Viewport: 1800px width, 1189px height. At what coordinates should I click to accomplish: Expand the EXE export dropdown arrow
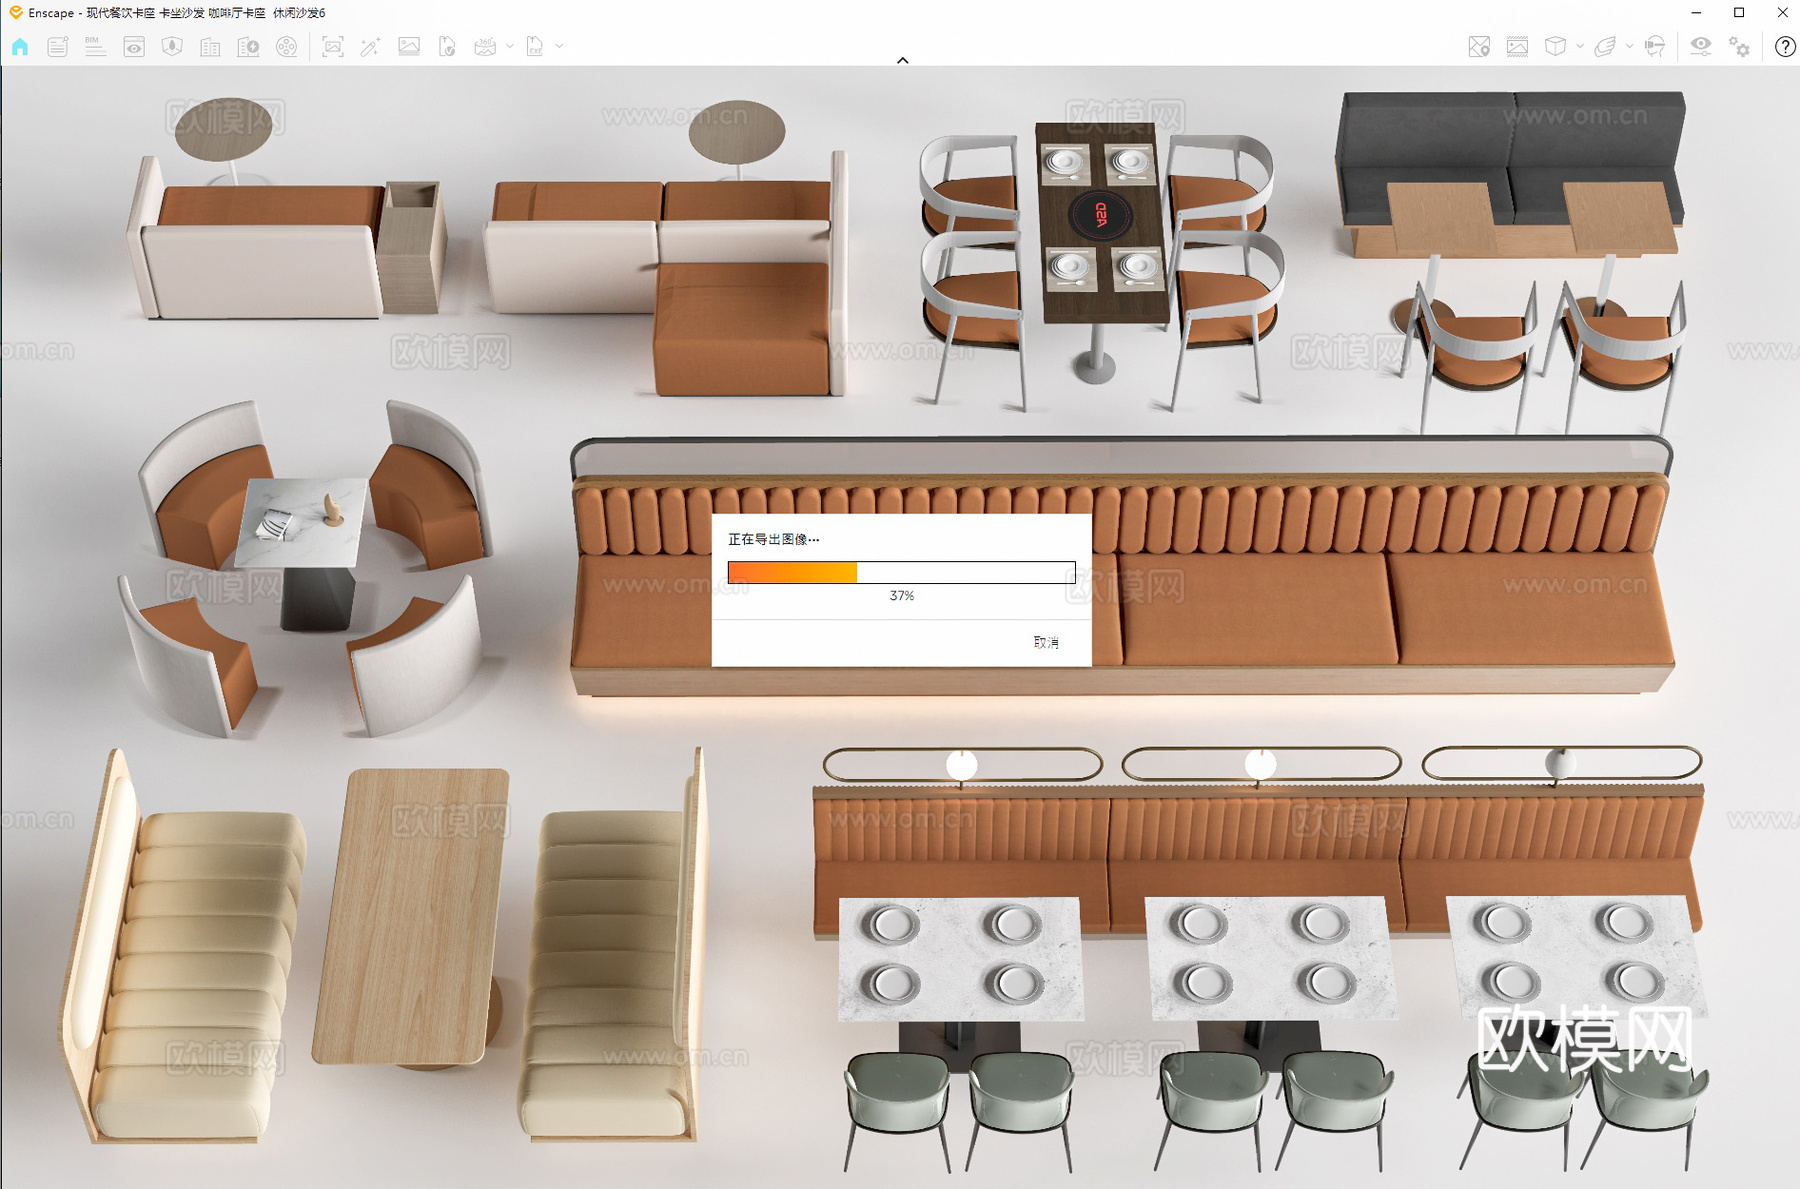(x=559, y=46)
